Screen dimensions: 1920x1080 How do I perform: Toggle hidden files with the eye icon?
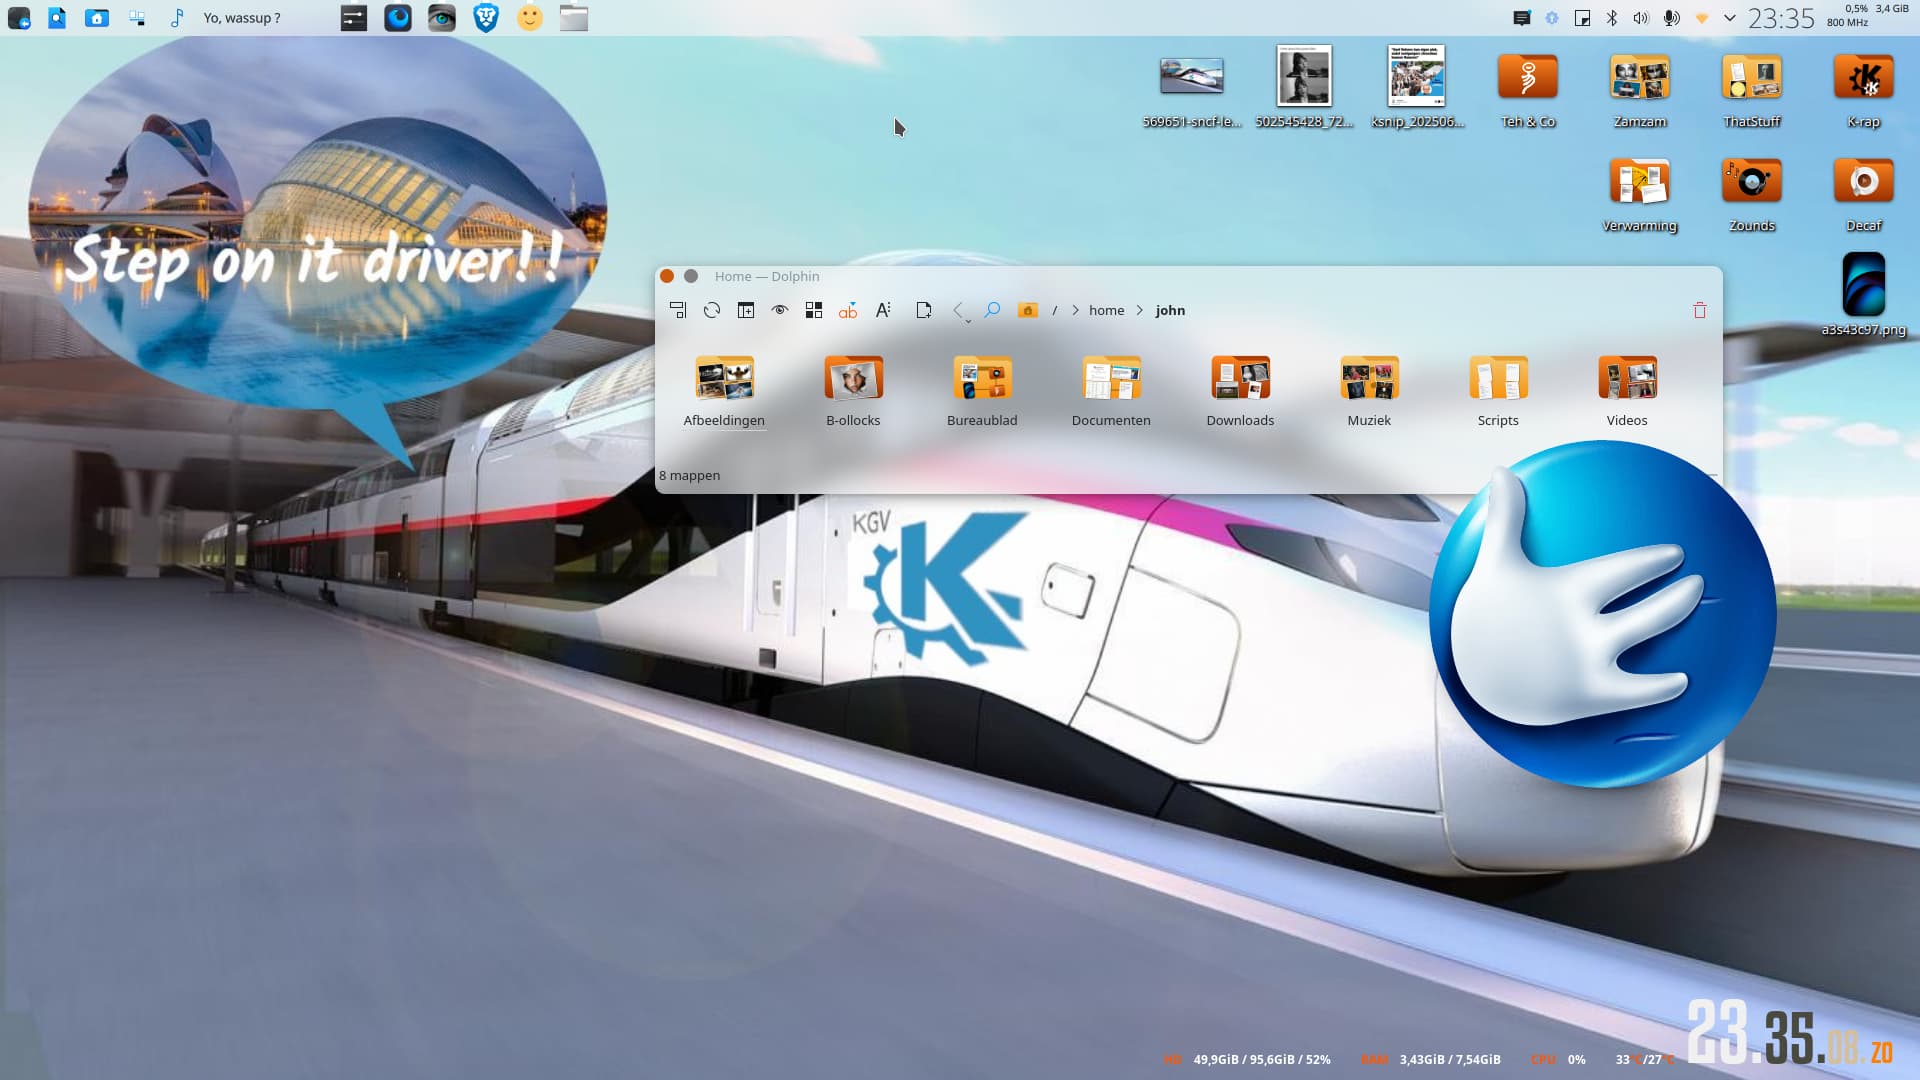(780, 310)
